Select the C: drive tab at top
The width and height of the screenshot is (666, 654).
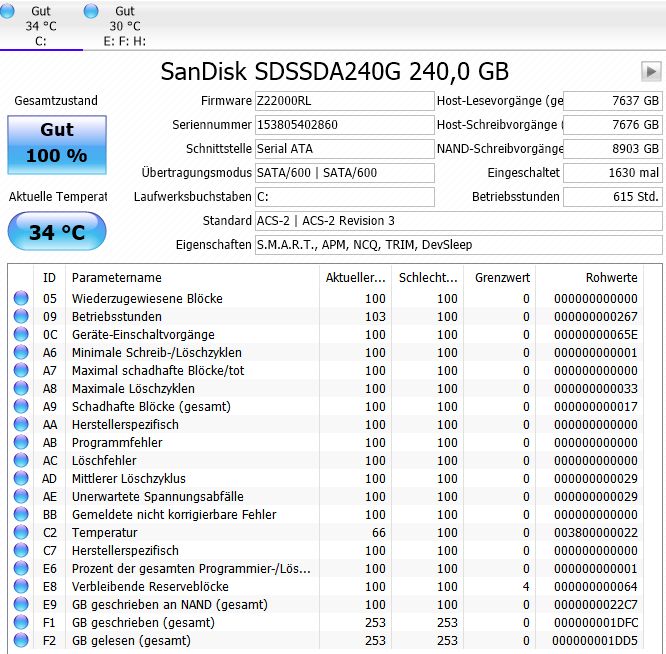point(41,25)
